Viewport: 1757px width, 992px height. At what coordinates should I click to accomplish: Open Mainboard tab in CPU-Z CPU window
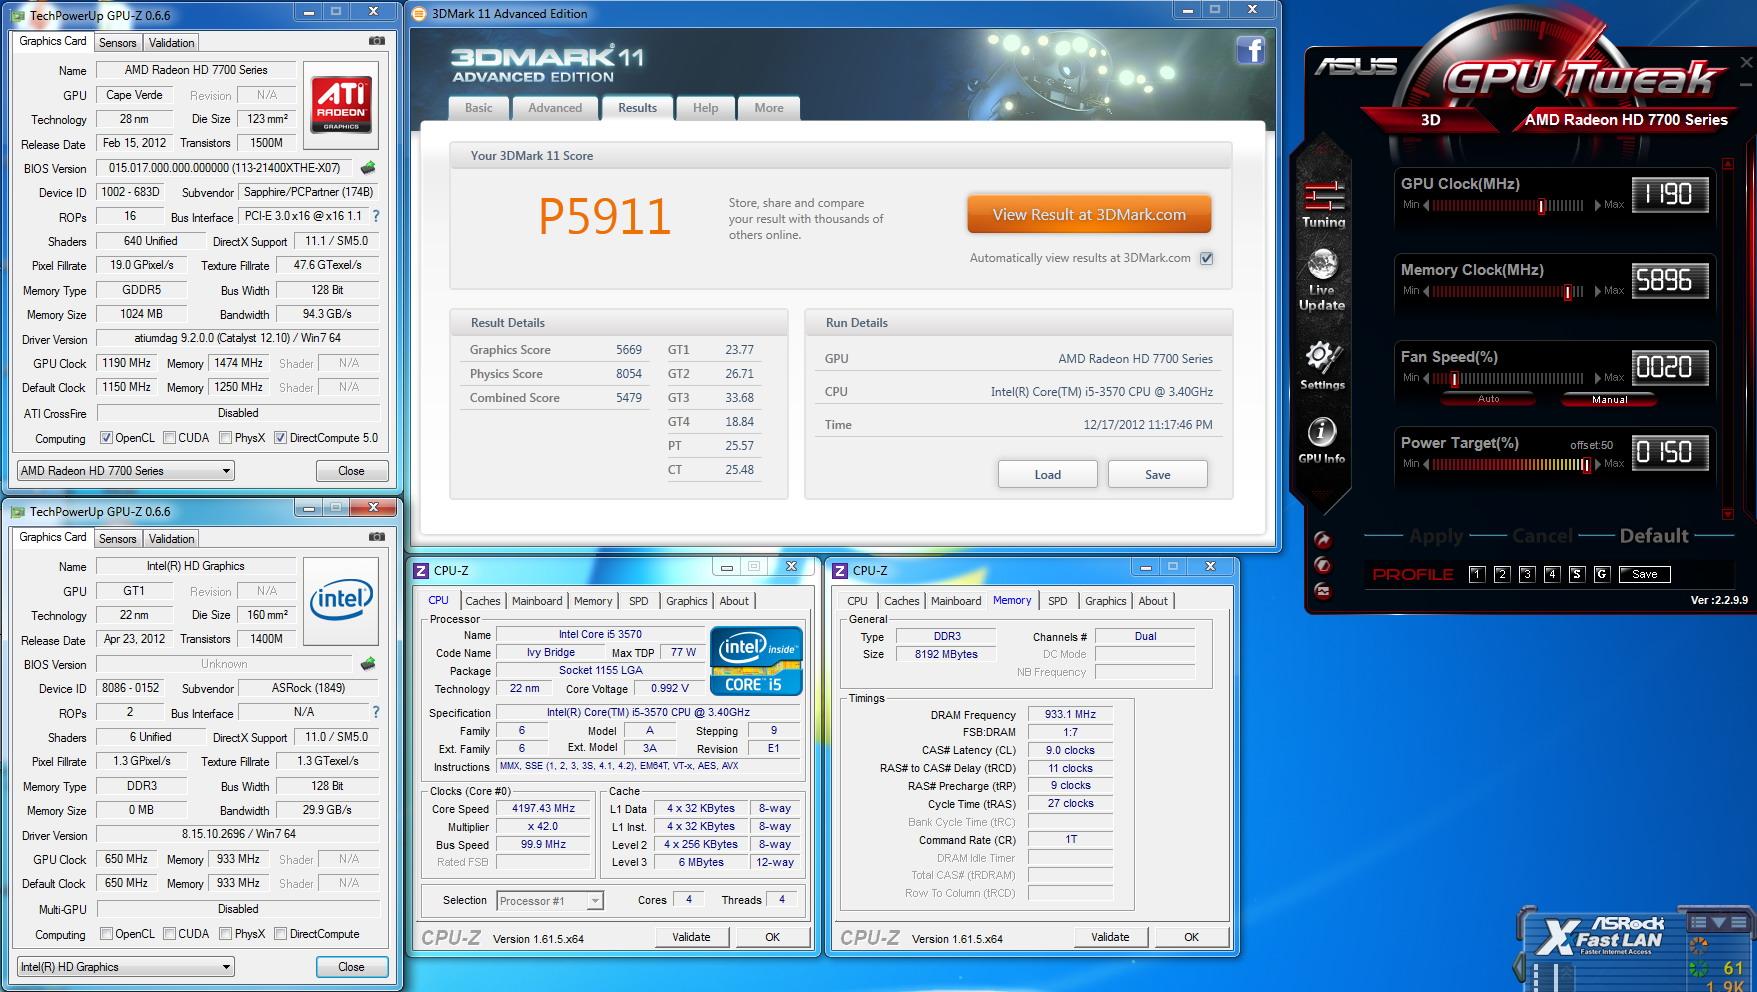[537, 601]
